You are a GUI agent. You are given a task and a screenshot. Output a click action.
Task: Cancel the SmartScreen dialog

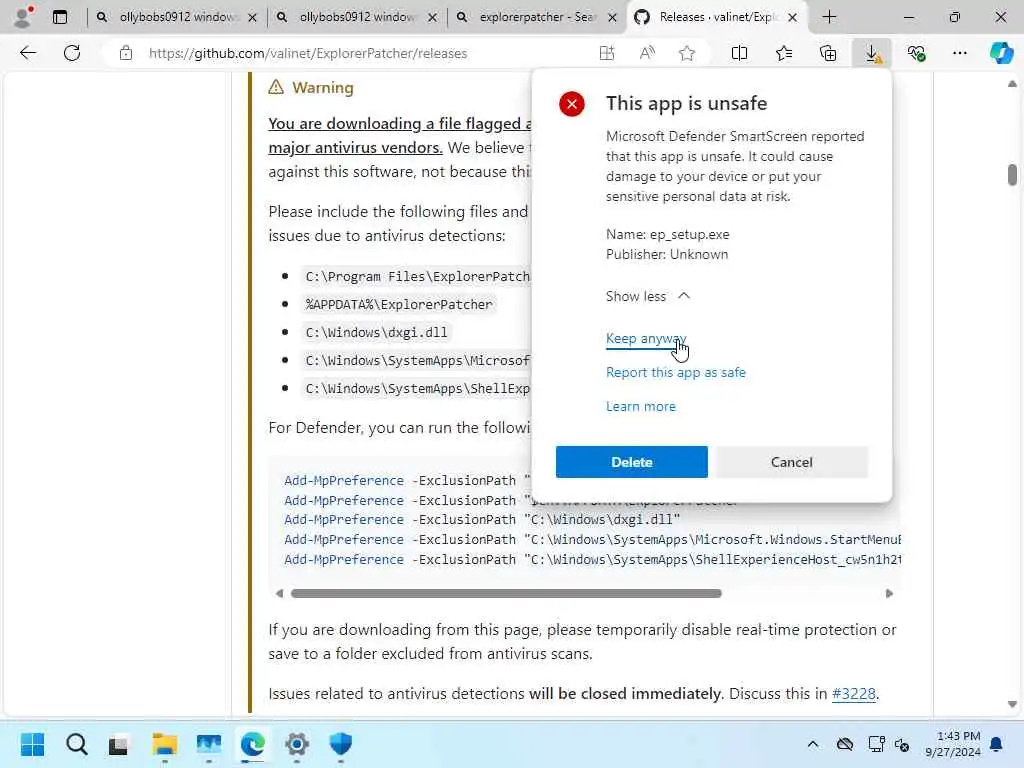[792, 462]
